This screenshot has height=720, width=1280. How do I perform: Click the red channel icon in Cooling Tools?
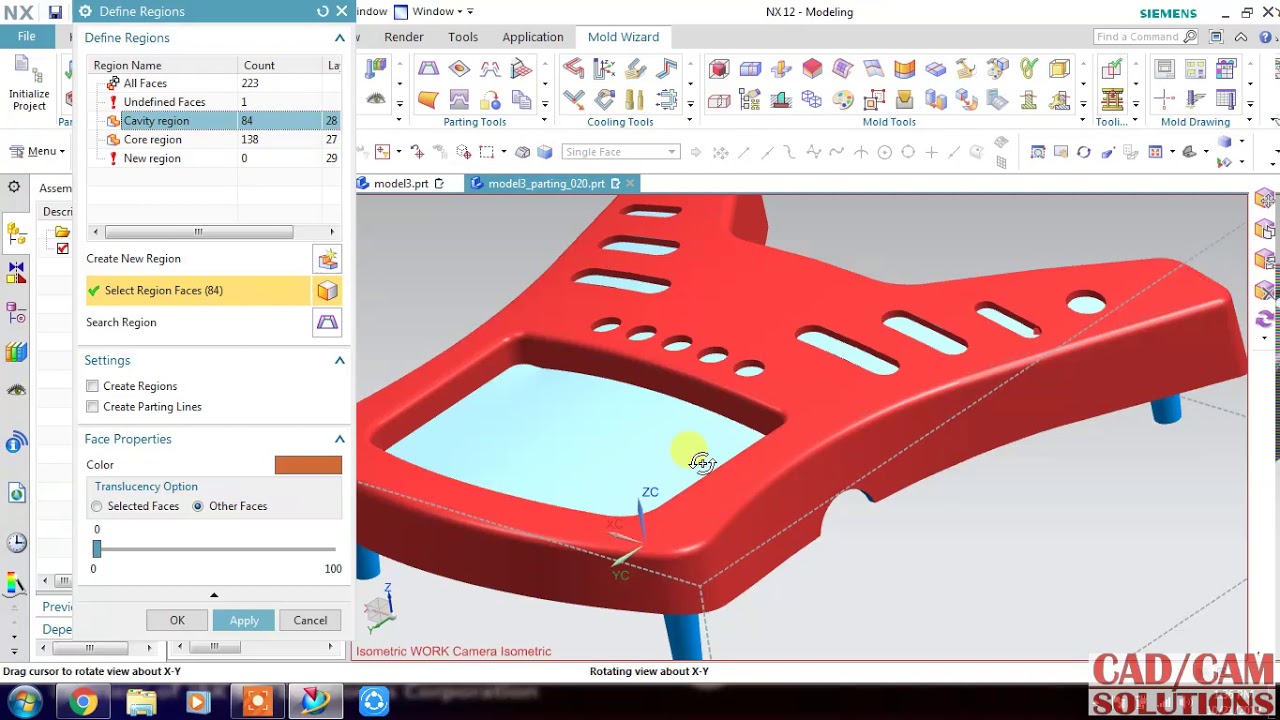573,69
